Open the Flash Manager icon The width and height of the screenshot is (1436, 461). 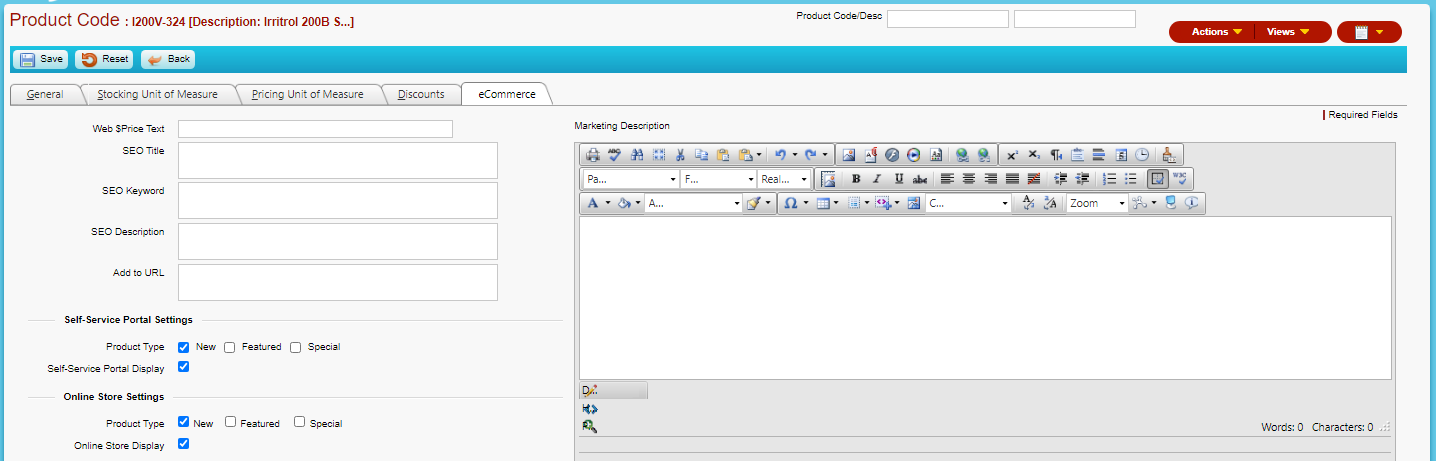click(x=892, y=155)
